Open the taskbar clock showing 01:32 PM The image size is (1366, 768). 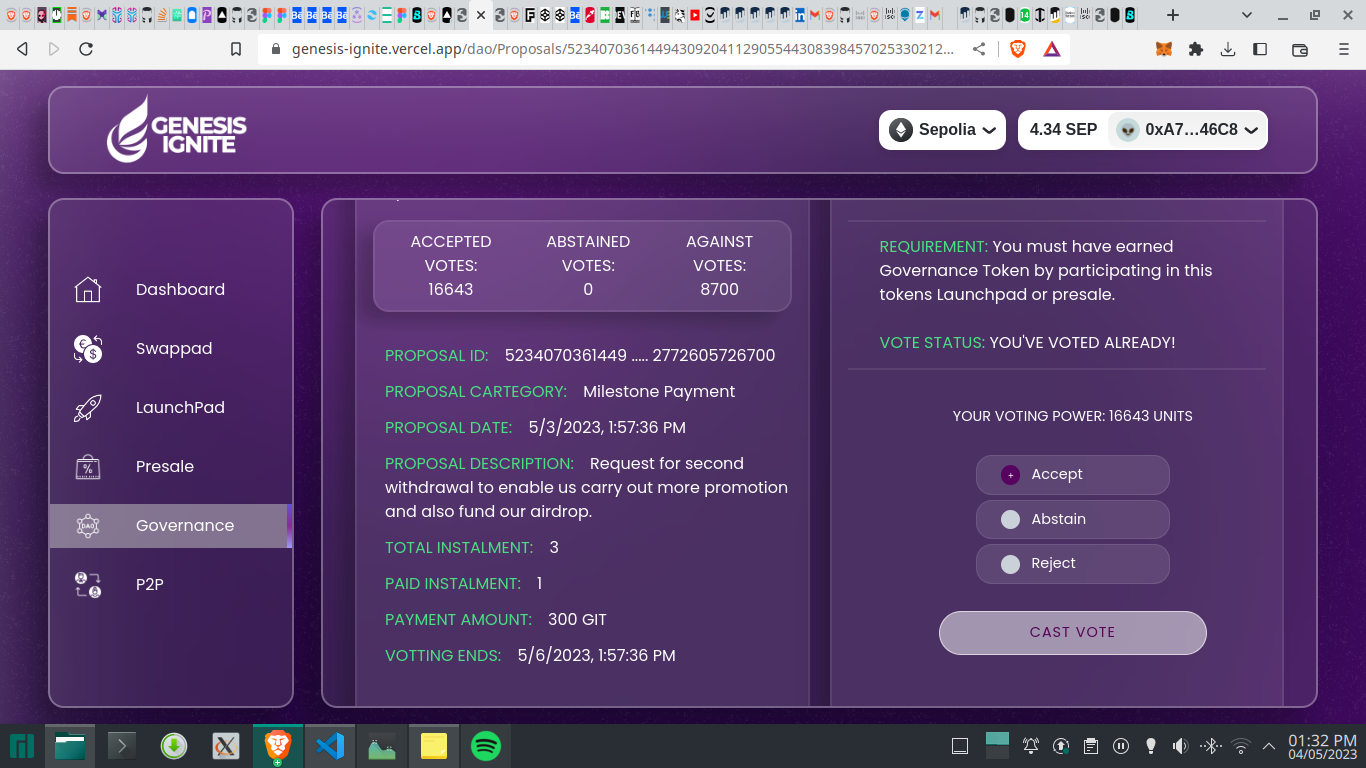(1322, 746)
